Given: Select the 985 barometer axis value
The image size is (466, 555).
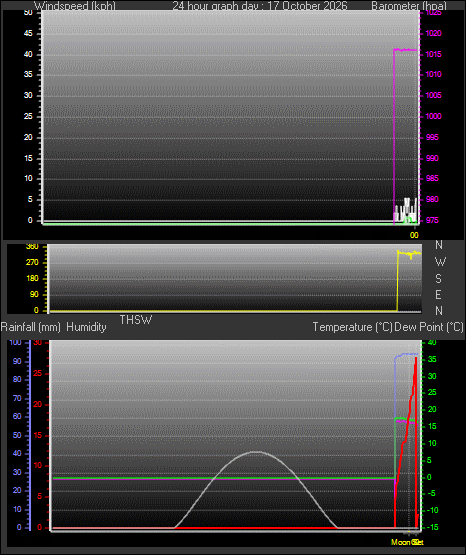Looking at the screenshot, I should tap(432, 178).
